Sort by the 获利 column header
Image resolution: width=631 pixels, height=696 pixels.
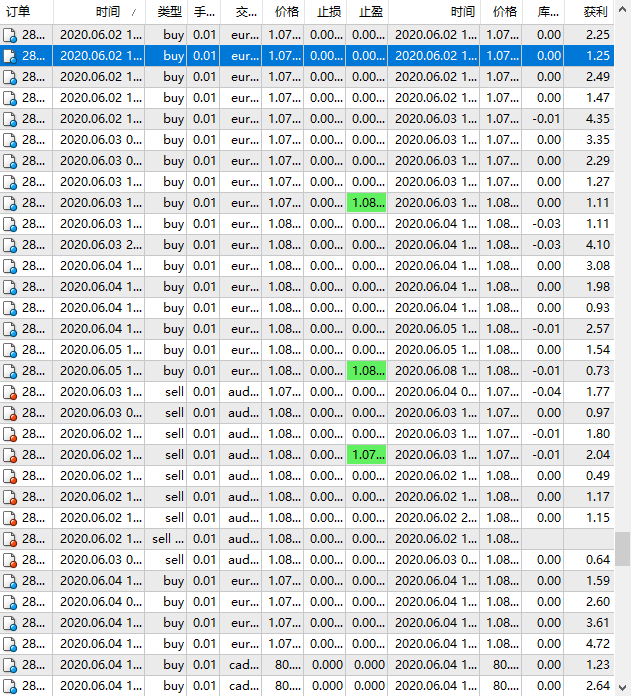[589, 12]
